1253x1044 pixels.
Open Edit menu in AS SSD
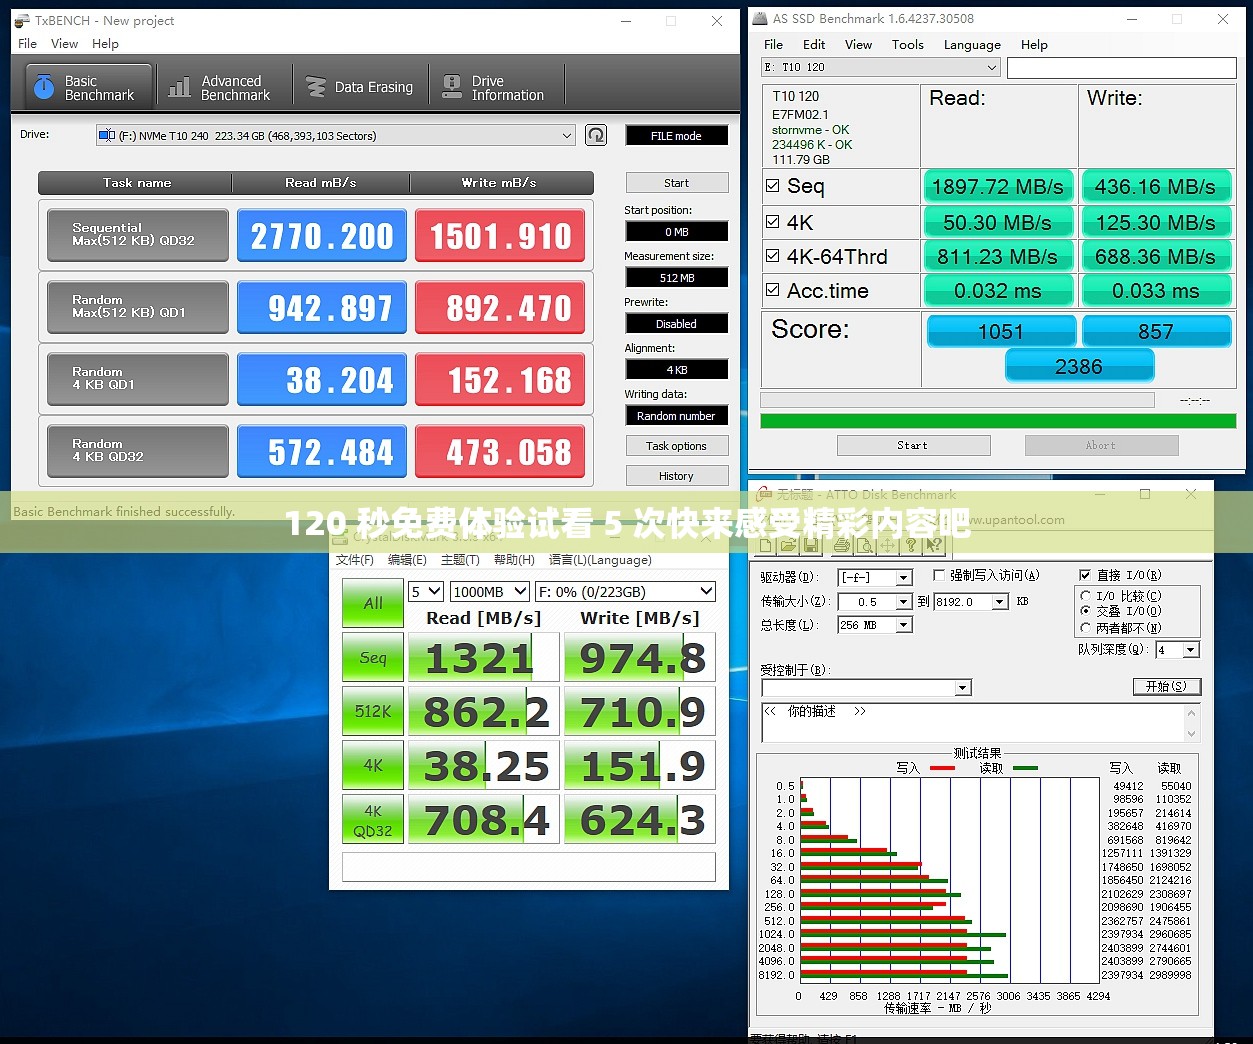pos(814,44)
